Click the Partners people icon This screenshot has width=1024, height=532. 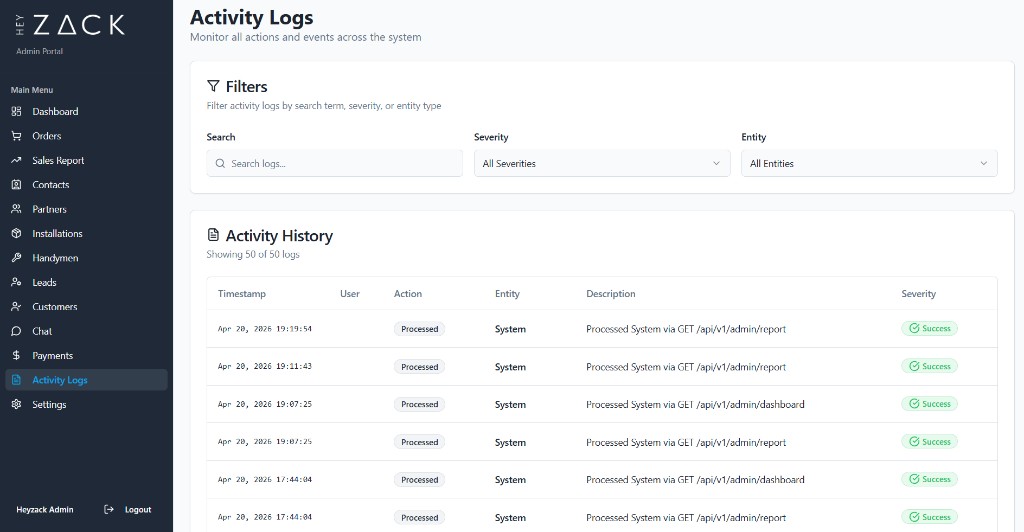pyautogui.click(x=16, y=210)
